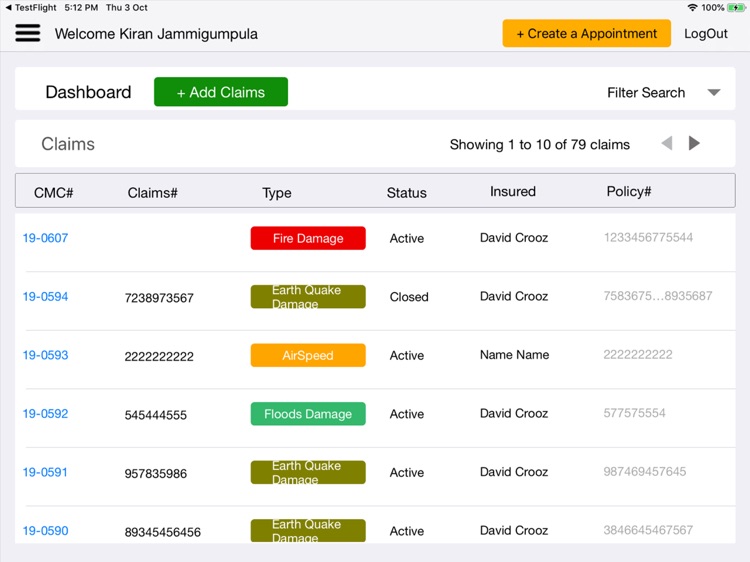Open claim 19-0593

pos(45,355)
